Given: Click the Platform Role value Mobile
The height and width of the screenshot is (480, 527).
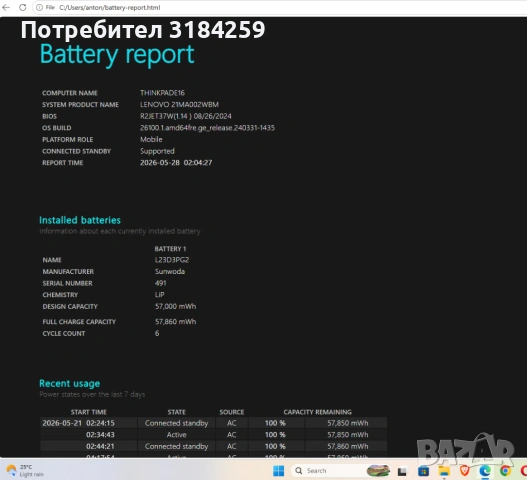Looking at the screenshot, I should 151,139.
